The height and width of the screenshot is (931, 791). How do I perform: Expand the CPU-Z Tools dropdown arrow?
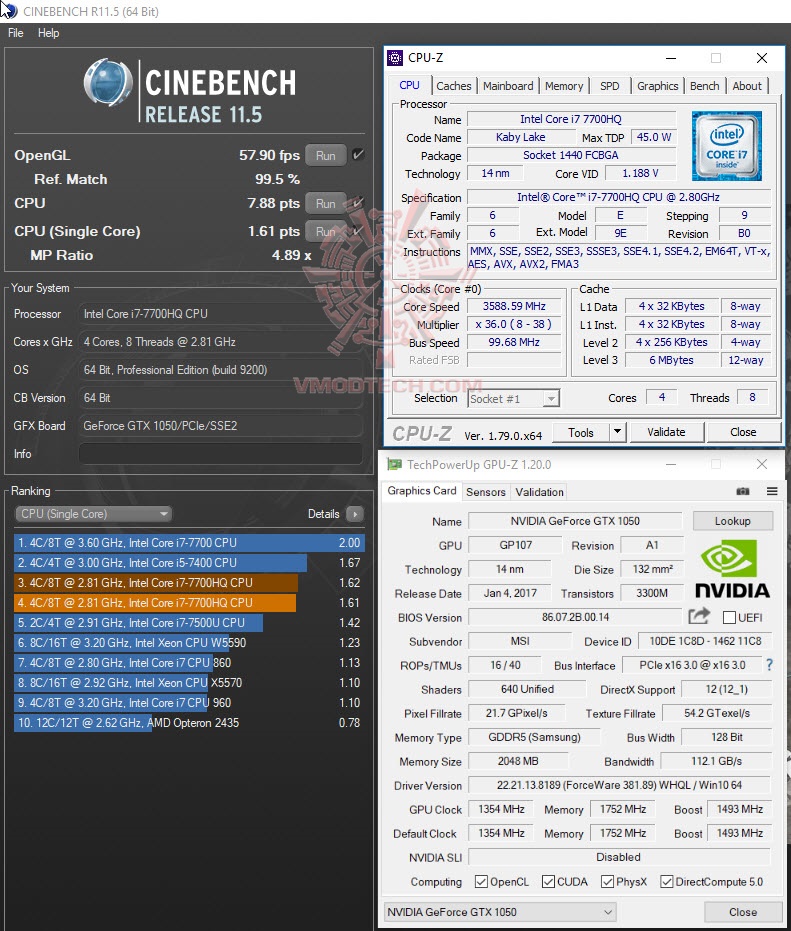tap(618, 432)
